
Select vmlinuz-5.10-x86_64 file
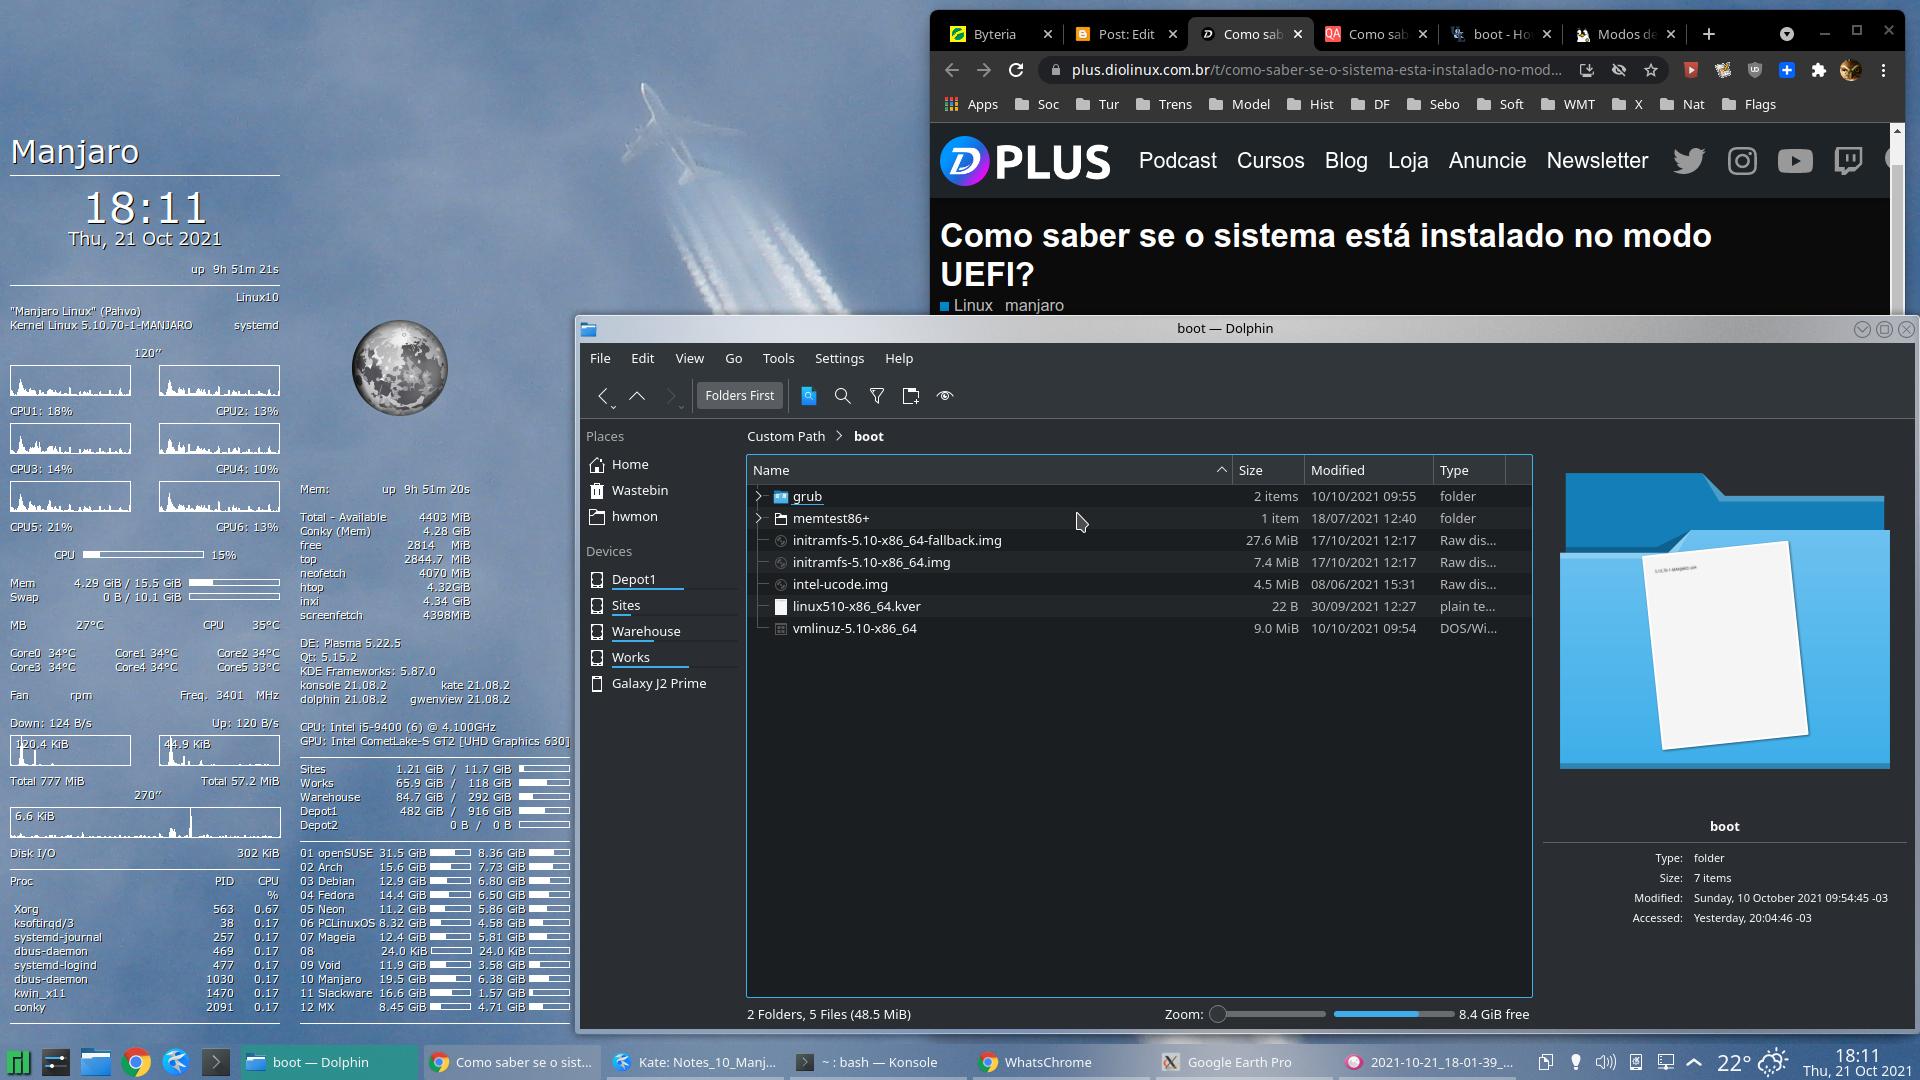tap(854, 628)
